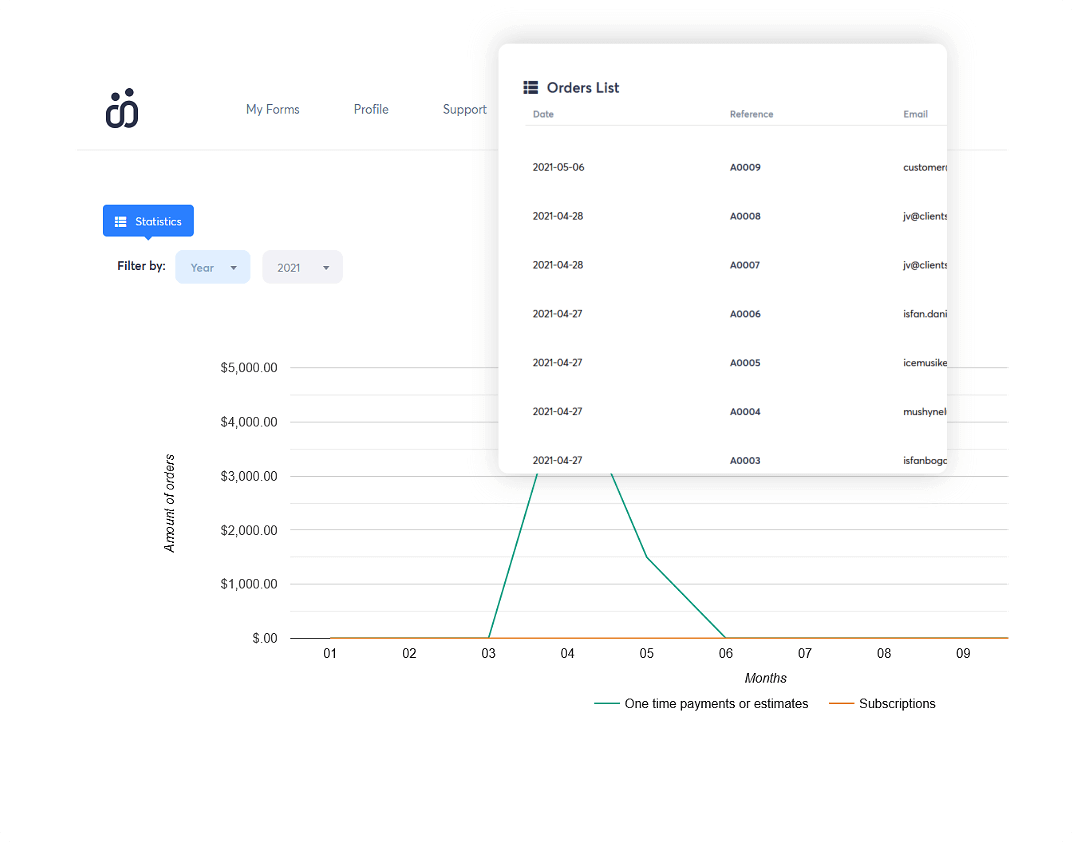The width and height of the screenshot is (1072, 842).
Task: Click the app logo icon
Action: click(x=122, y=108)
